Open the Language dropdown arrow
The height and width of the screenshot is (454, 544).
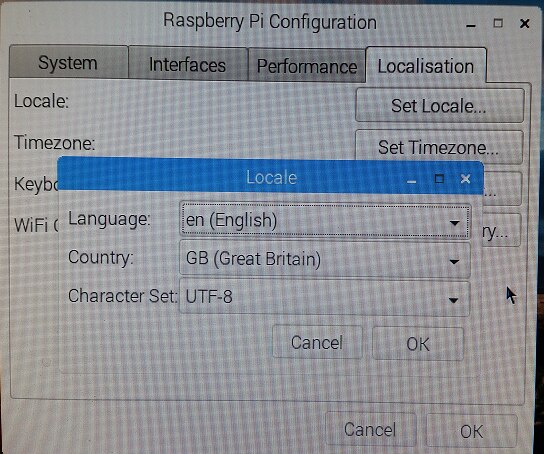point(454,223)
